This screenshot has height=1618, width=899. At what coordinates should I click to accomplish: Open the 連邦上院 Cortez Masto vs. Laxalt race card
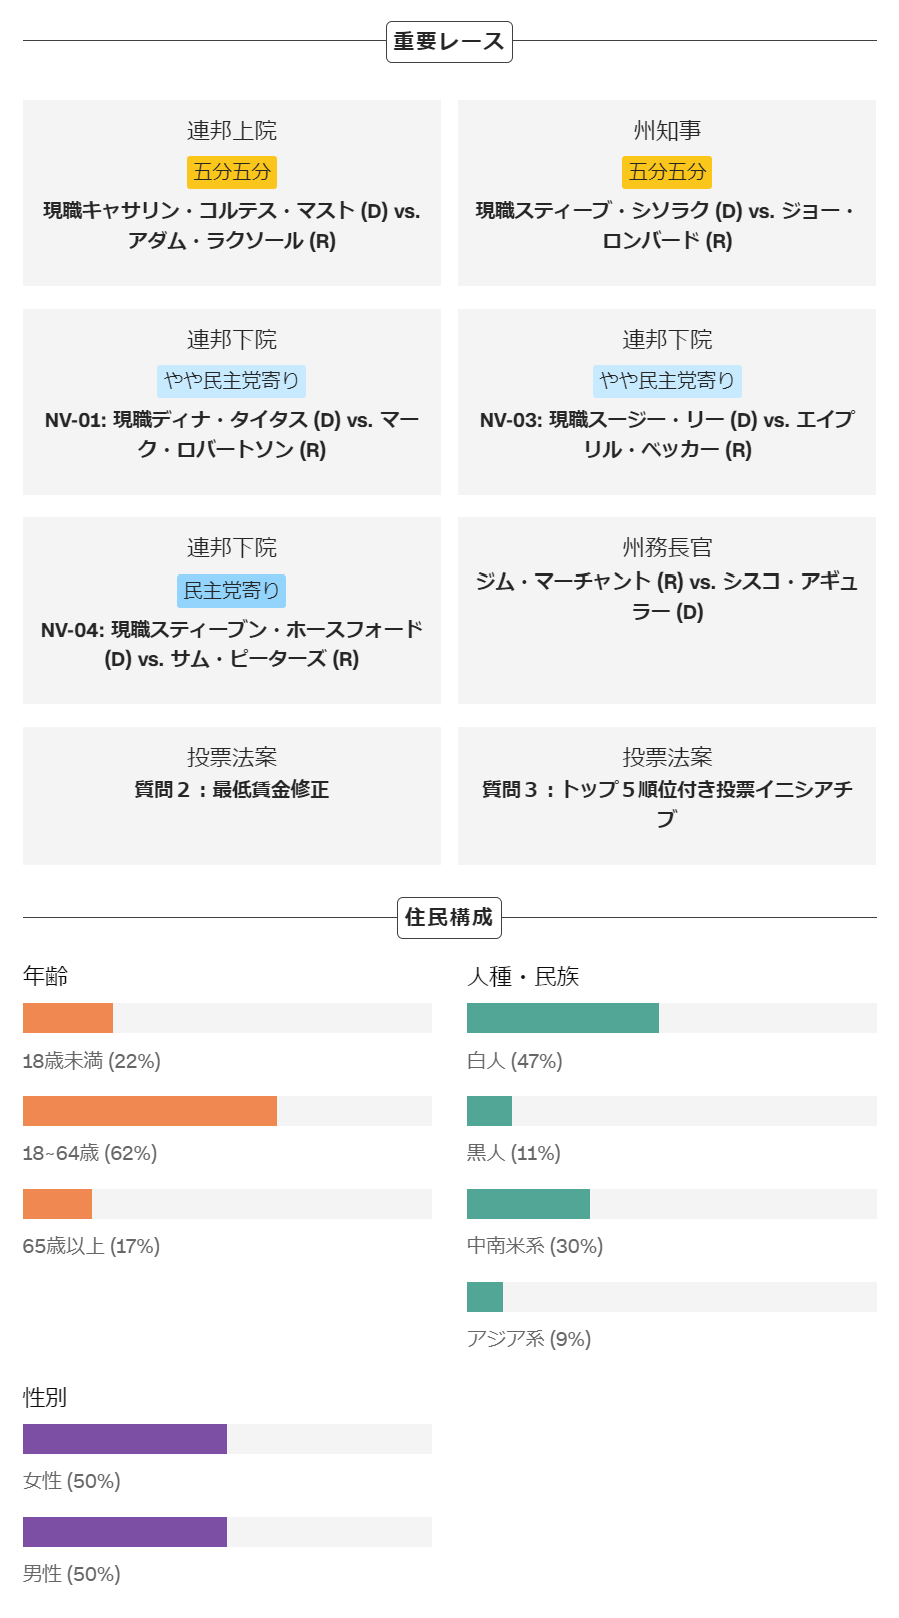[x=232, y=193]
